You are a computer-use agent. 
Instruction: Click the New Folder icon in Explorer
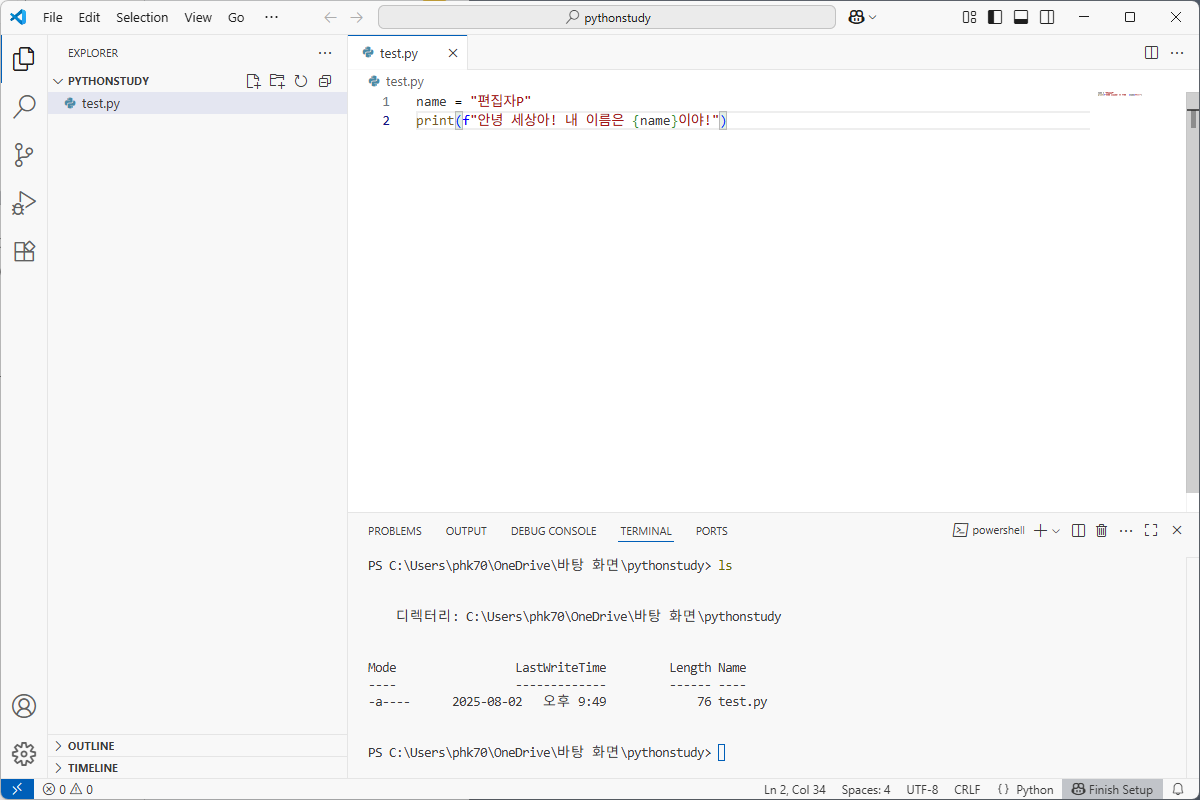[x=277, y=81]
